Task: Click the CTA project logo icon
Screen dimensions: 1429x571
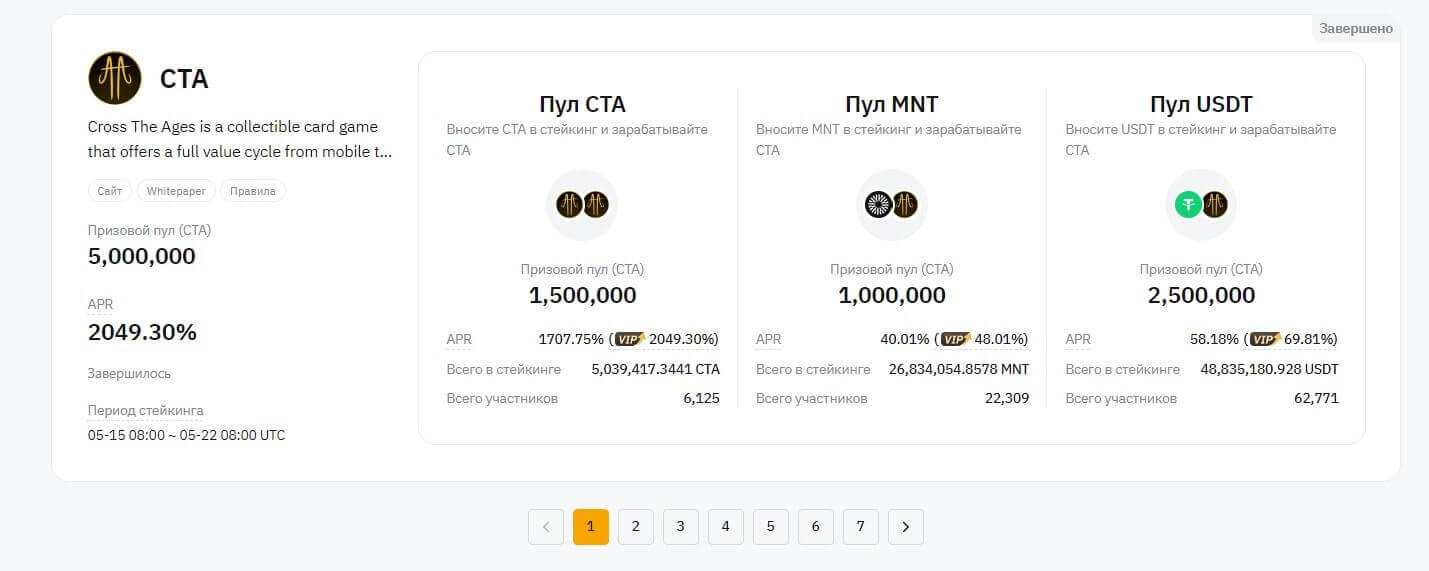Action: tap(115, 78)
